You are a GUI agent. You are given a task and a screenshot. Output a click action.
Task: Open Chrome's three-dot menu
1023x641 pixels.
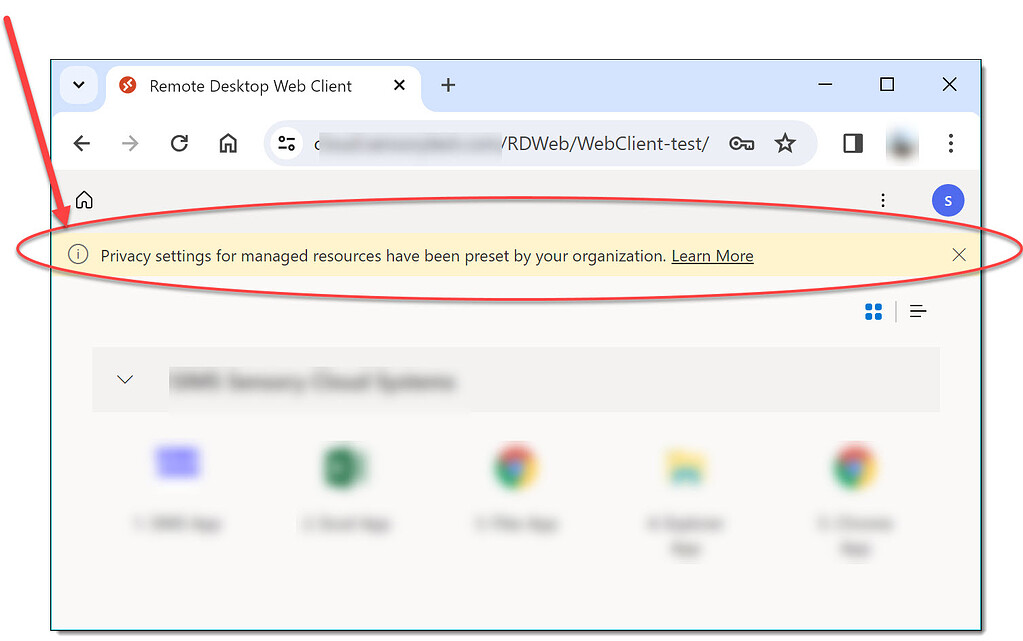point(950,143)
